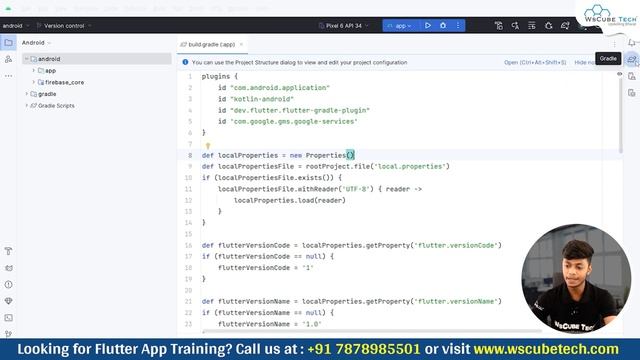Click flutterVersionCode = '1' on line 18
This screenshot has height=360, width=640.
click(x=266, y=268)
